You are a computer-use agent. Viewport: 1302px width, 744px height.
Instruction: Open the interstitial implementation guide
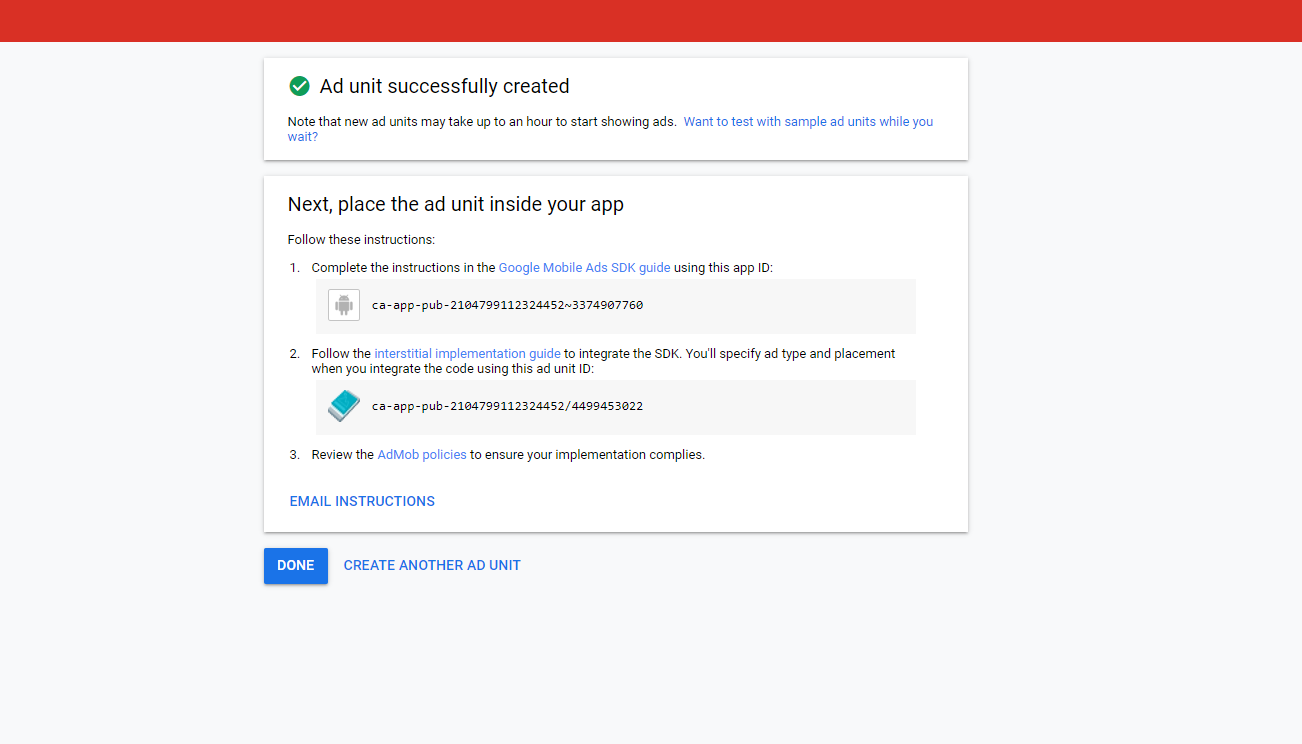pos(466,353)
